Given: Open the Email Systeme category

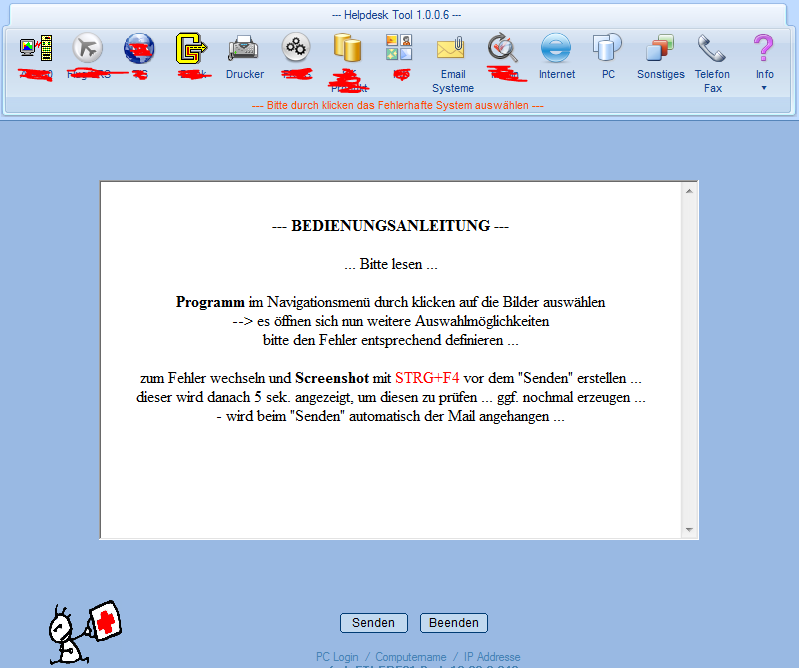Looking at the screenshot, I should point(452,48).
